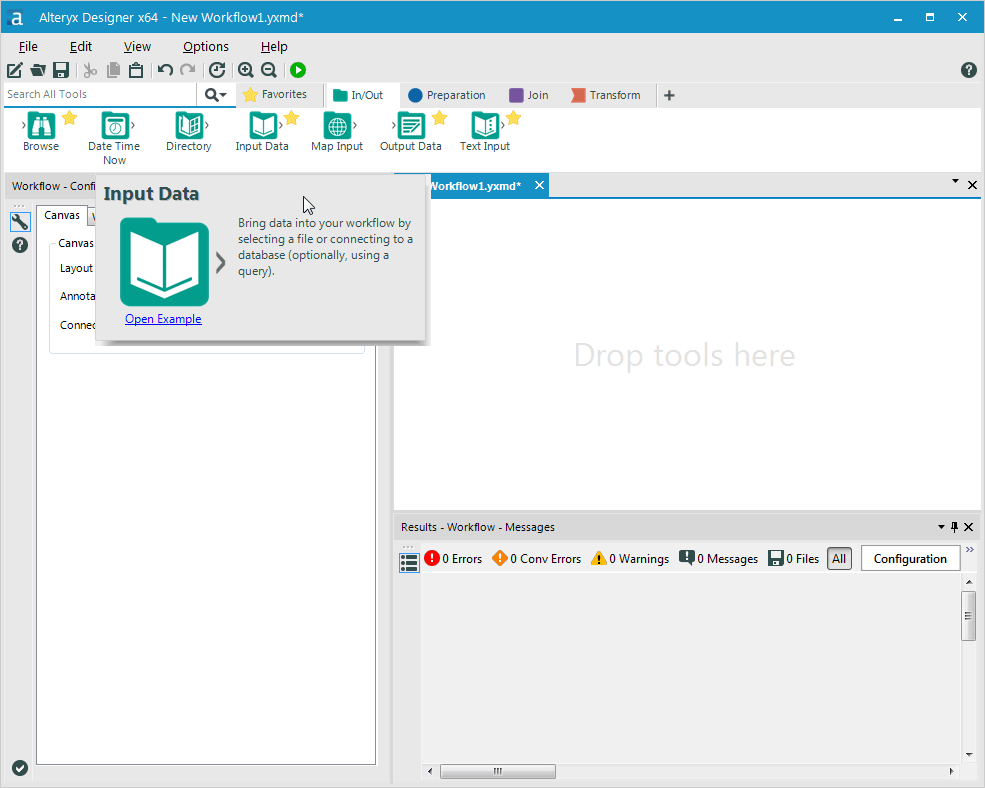
Task: Switch to the Join tool category
Action: point(528,95)
